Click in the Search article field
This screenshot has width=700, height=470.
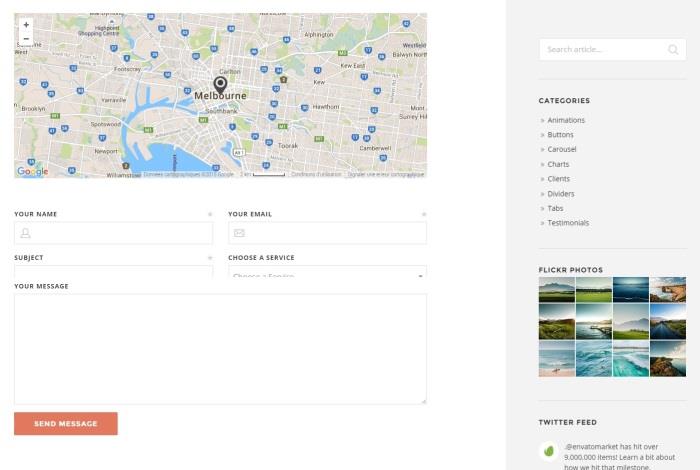point(600,50)
